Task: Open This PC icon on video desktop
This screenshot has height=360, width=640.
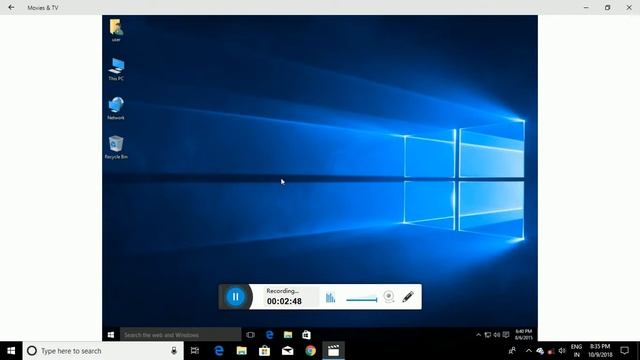Action: [x=116, y=69]
